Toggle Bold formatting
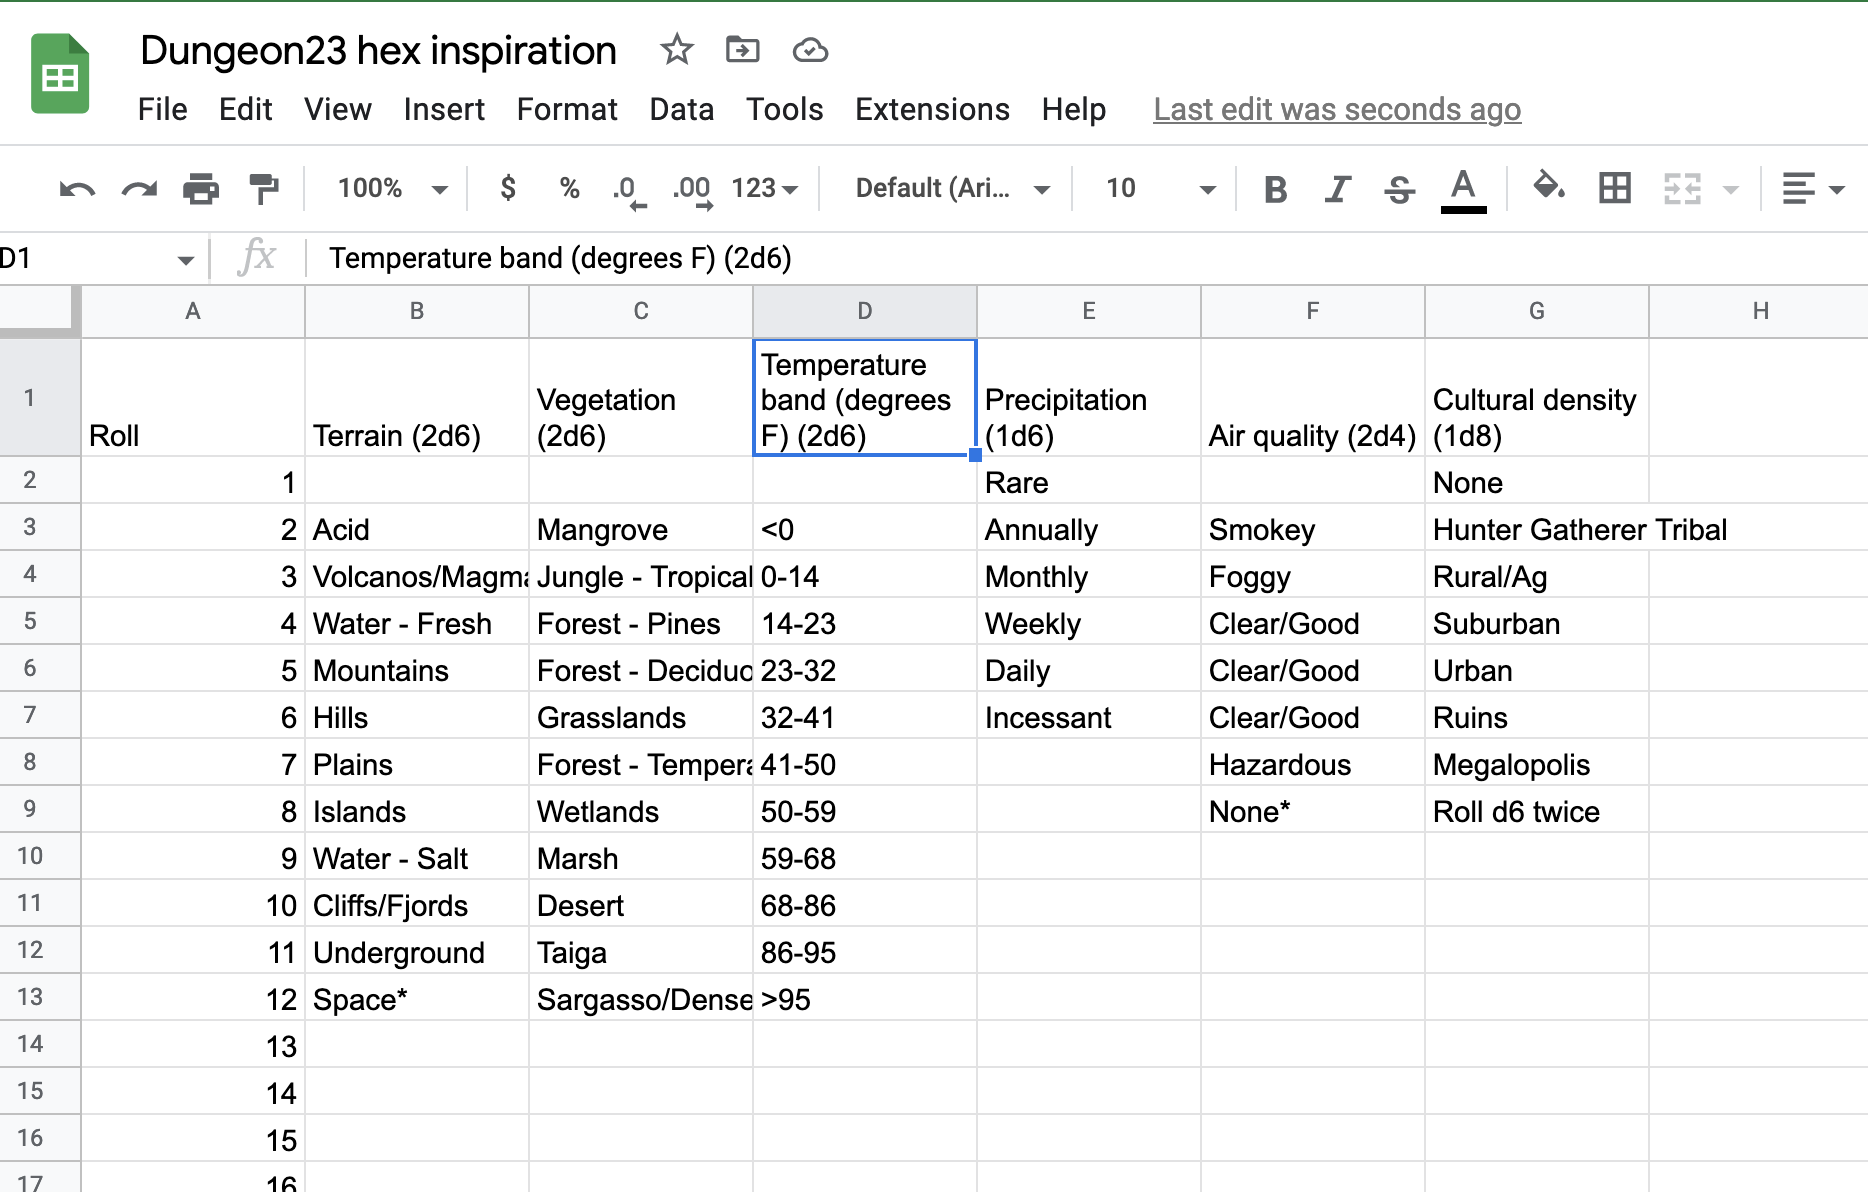This screenshot has height=1192, width=1868. point(1275,189)
